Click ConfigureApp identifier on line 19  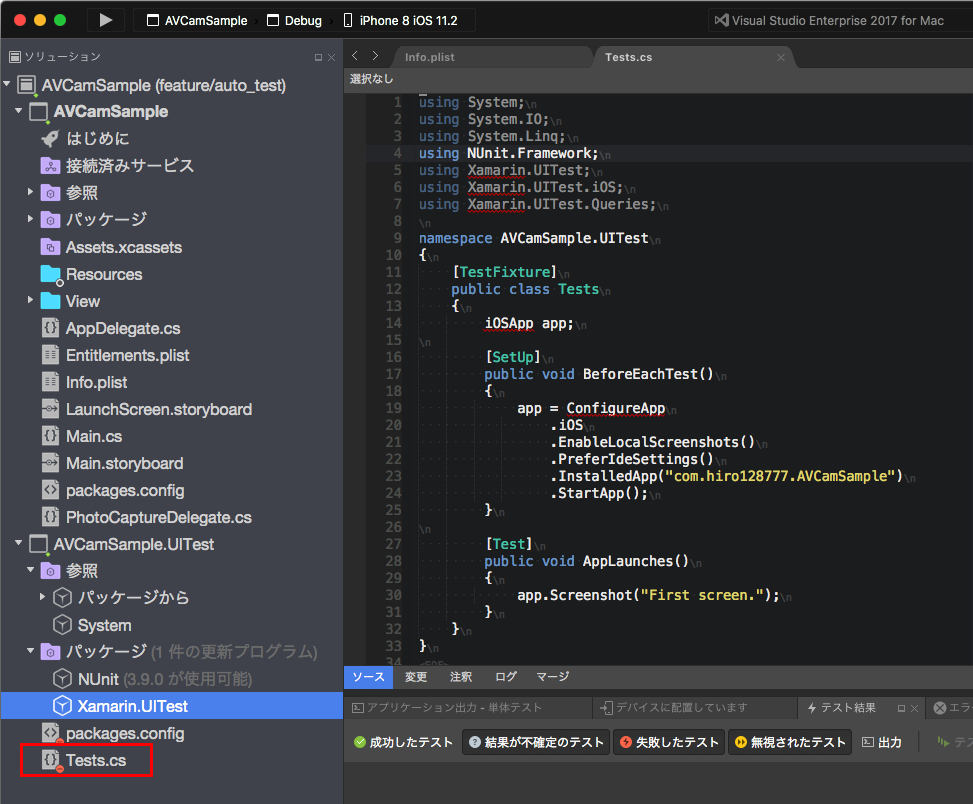point(615,408)
